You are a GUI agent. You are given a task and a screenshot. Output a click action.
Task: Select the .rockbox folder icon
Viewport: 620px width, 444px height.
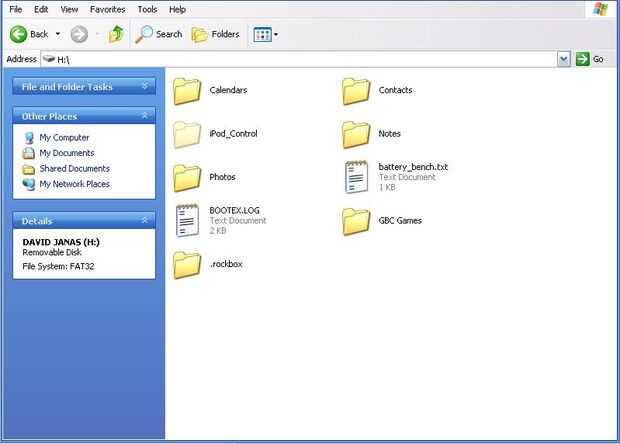187,265
